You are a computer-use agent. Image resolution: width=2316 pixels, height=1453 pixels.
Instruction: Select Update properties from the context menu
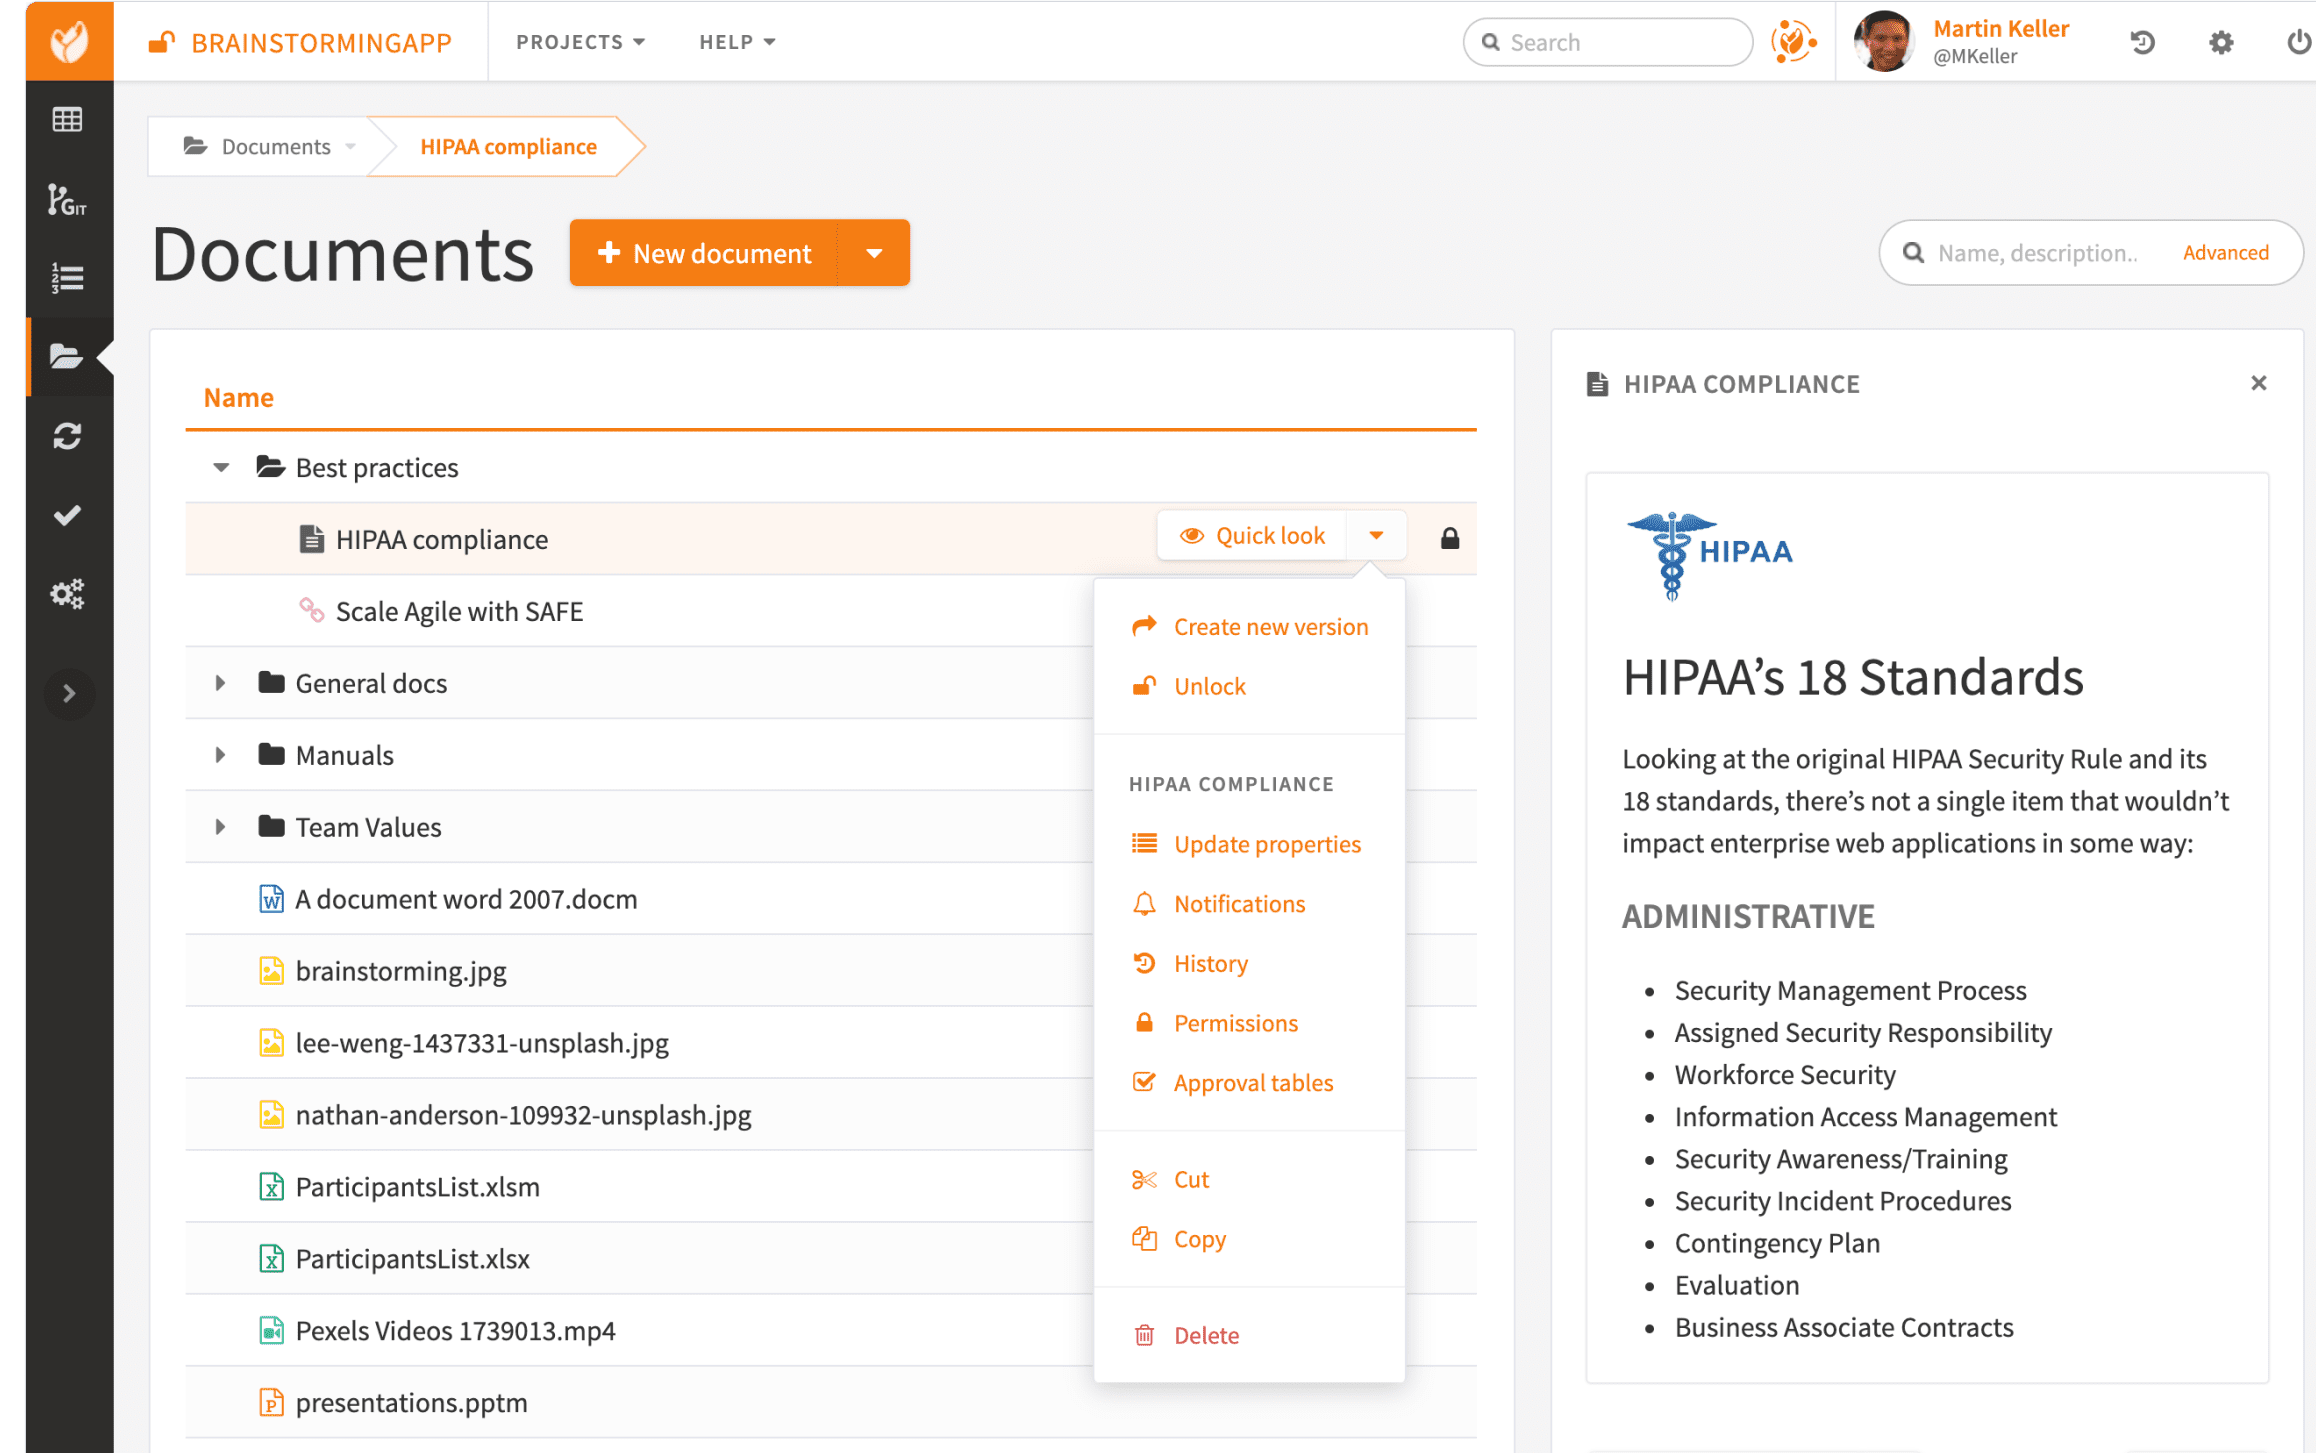pos(1267,843)
